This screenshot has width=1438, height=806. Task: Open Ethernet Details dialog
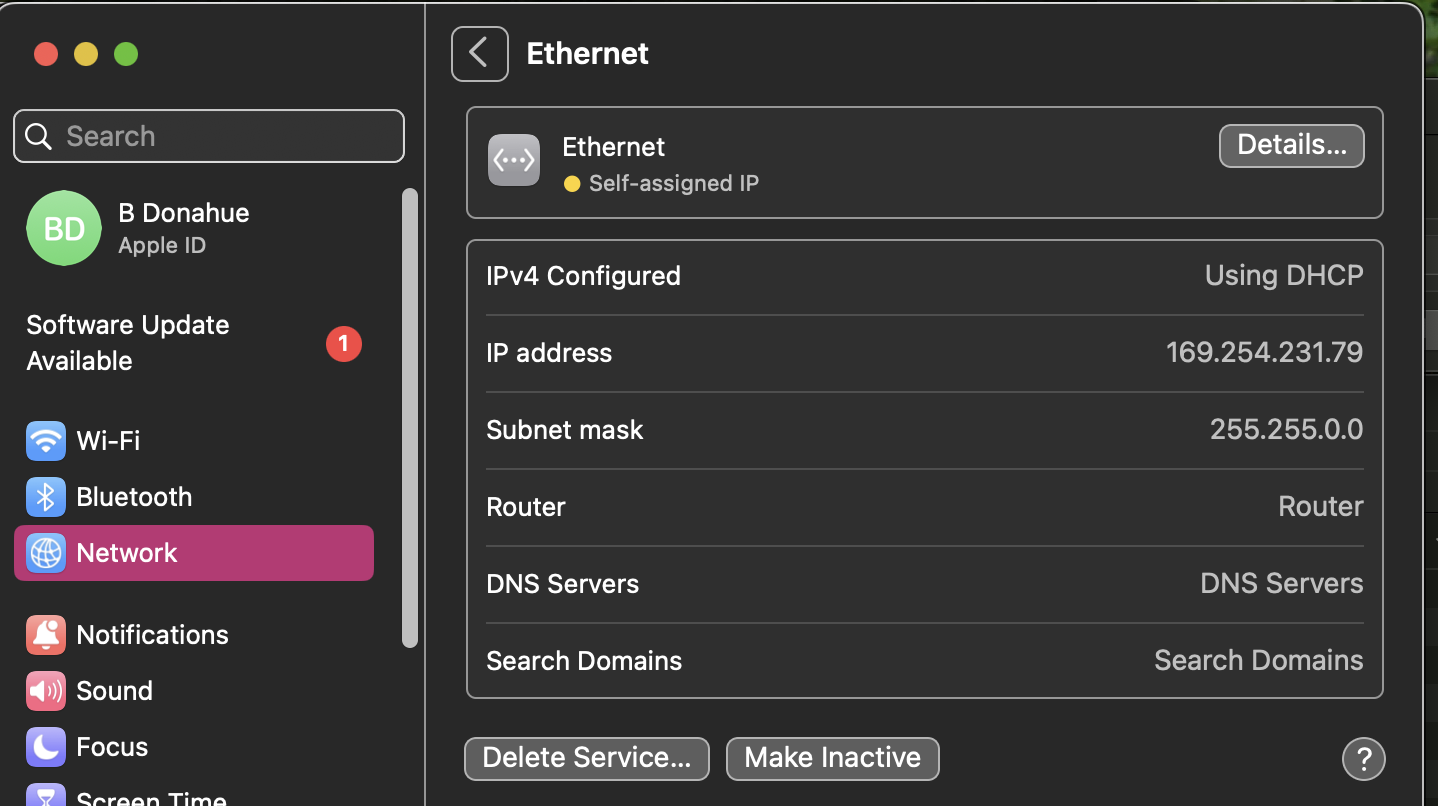[1291, 145]
